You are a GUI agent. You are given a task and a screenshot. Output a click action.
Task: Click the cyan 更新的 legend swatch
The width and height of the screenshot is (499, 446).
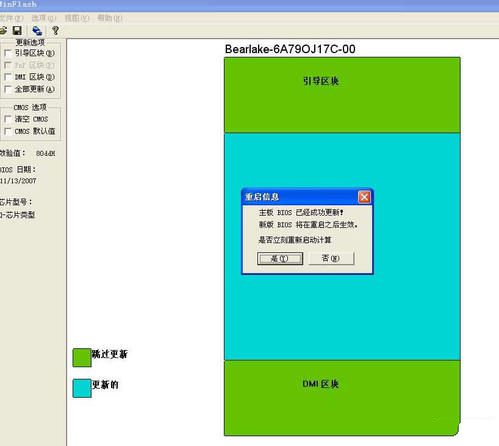[x=82, y=388]
